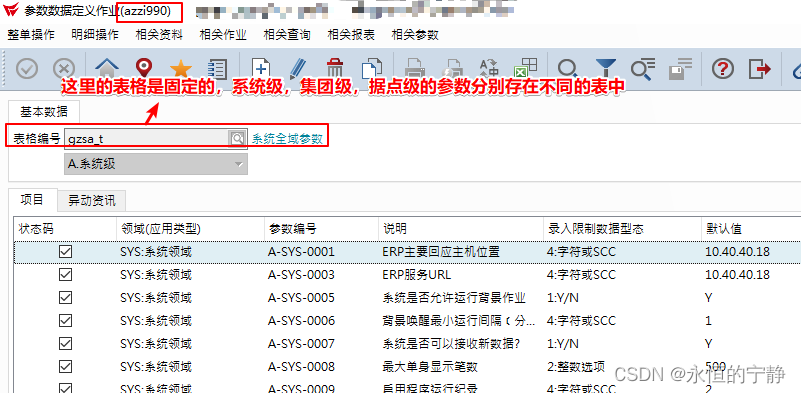The width and height of the screenshot is (801, 393).
Task: Start query with magnifier icon
Action: (x=568, y=68)
